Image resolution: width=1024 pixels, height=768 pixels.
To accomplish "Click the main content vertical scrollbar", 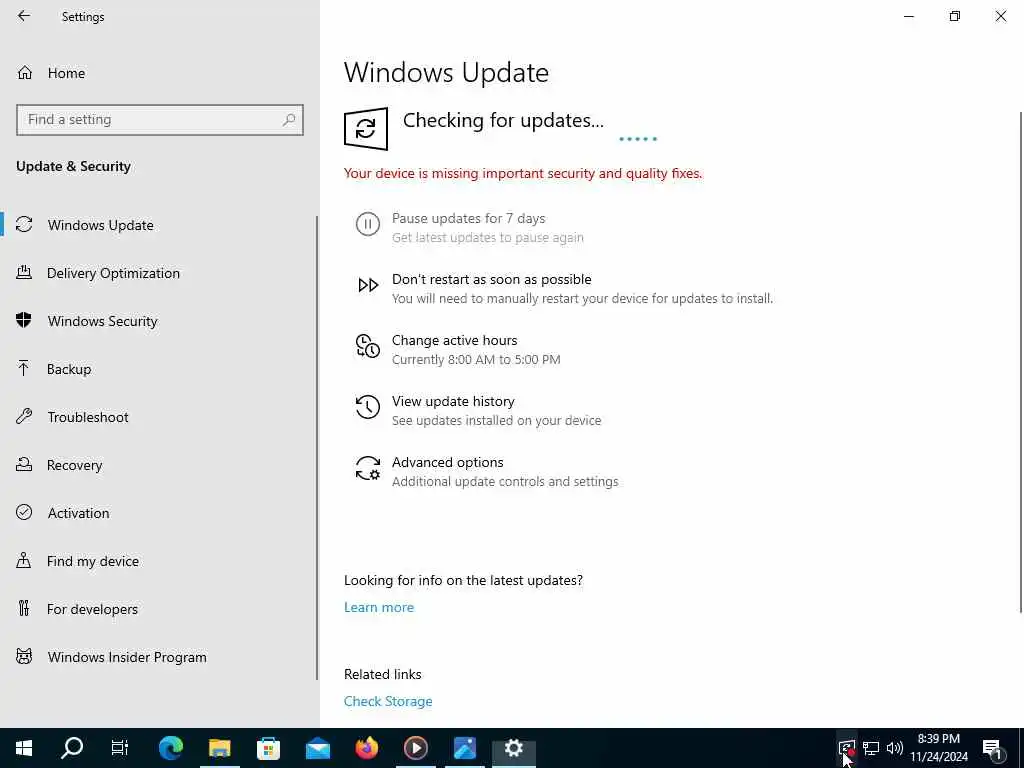I will click(1021, 362).
